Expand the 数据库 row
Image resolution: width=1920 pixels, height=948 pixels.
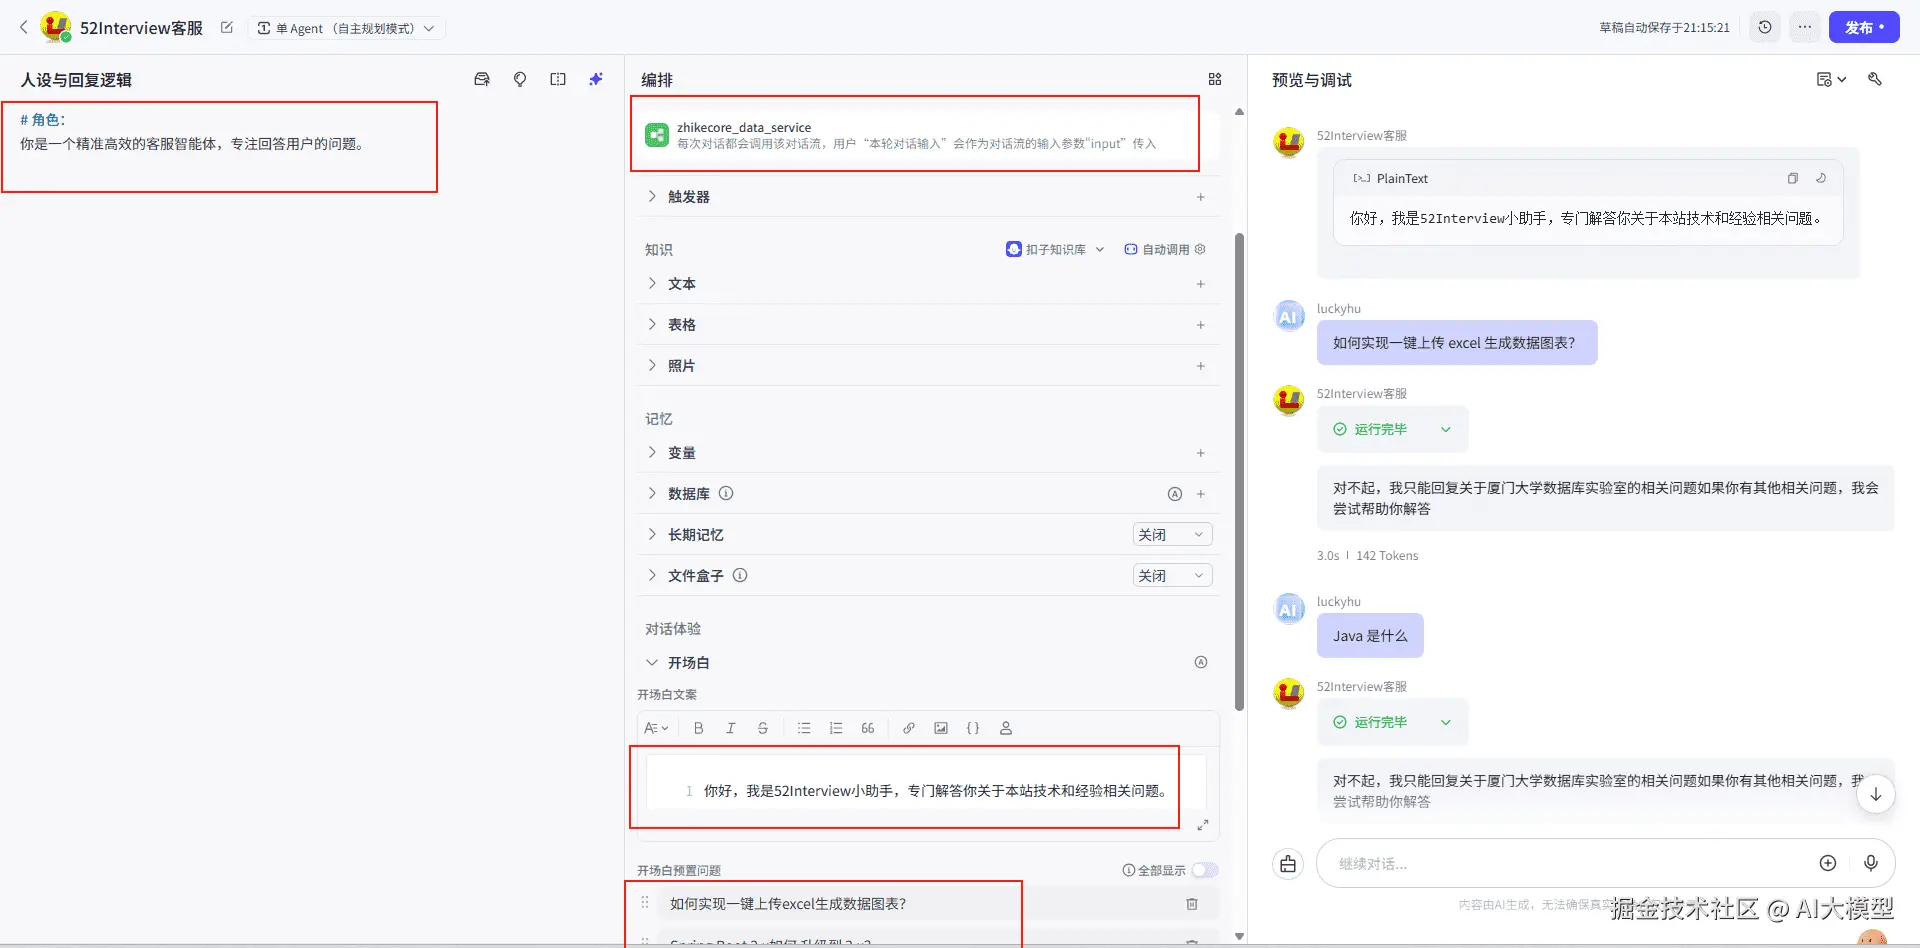tap(652, 494)
